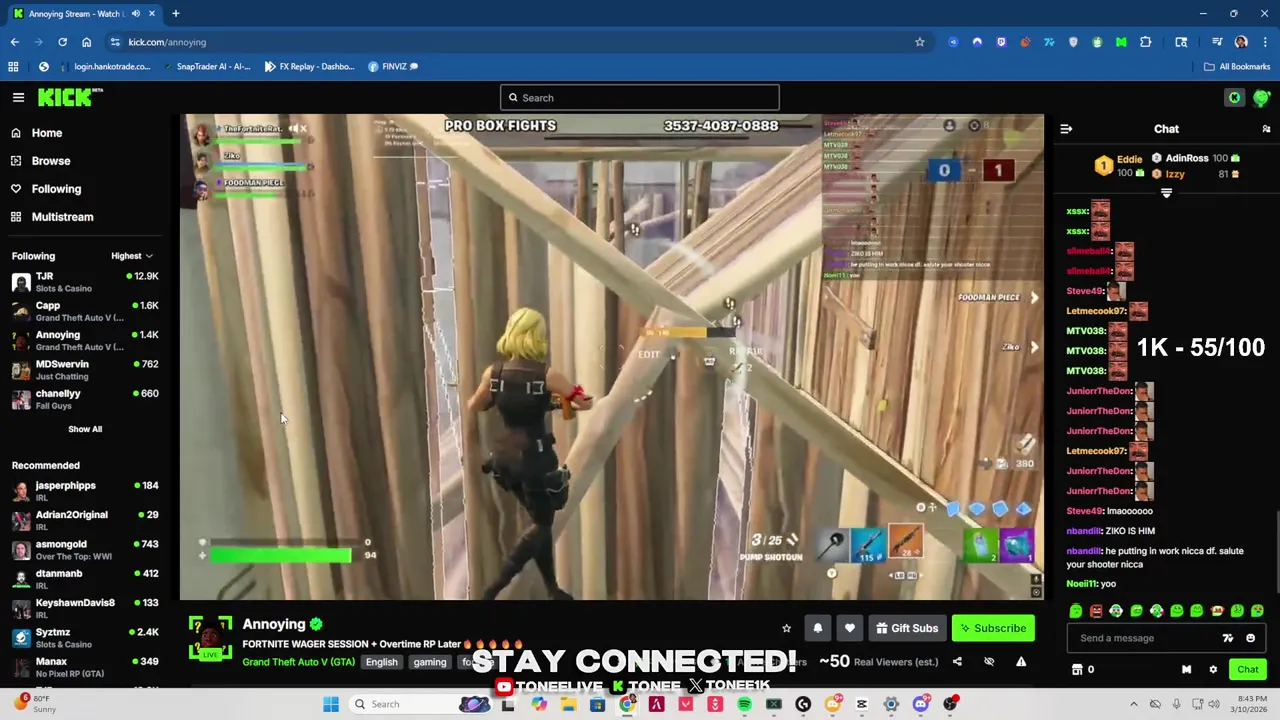Expand the Highest sort dropdown
Screen dimensions: 1280x720
coord(132,256)
